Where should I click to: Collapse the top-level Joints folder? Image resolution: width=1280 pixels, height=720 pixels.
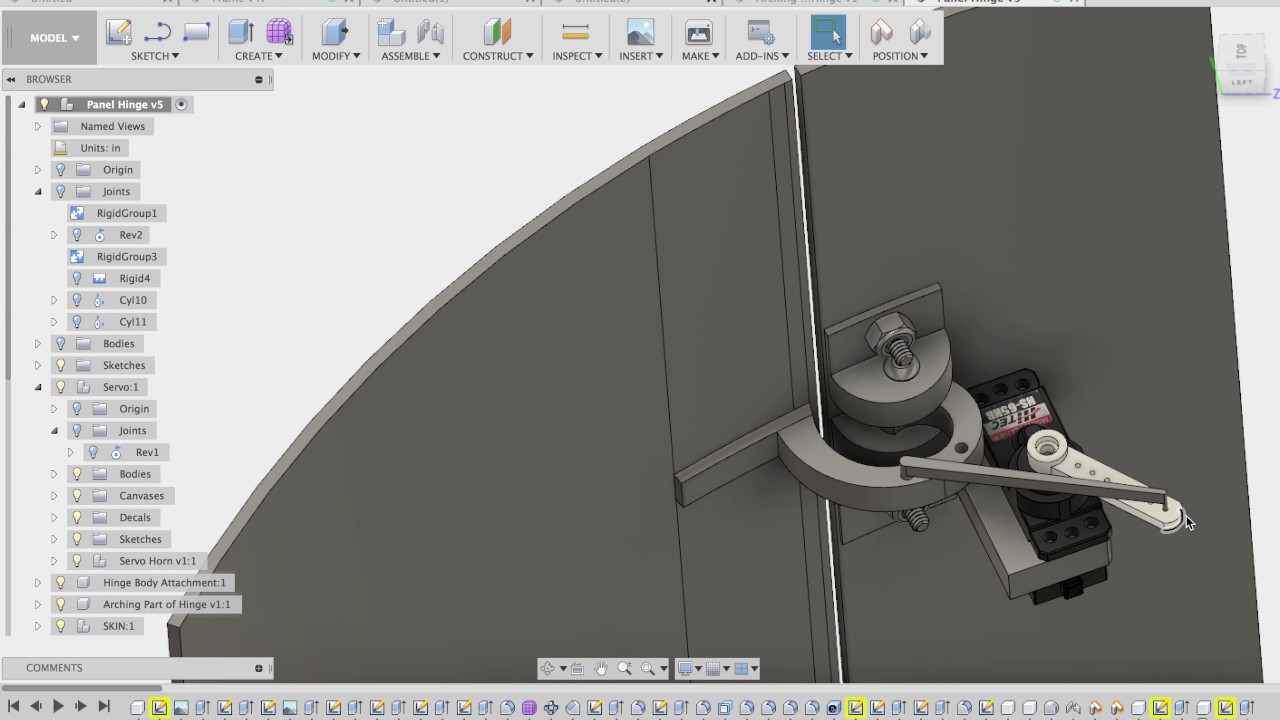(38, 191)
